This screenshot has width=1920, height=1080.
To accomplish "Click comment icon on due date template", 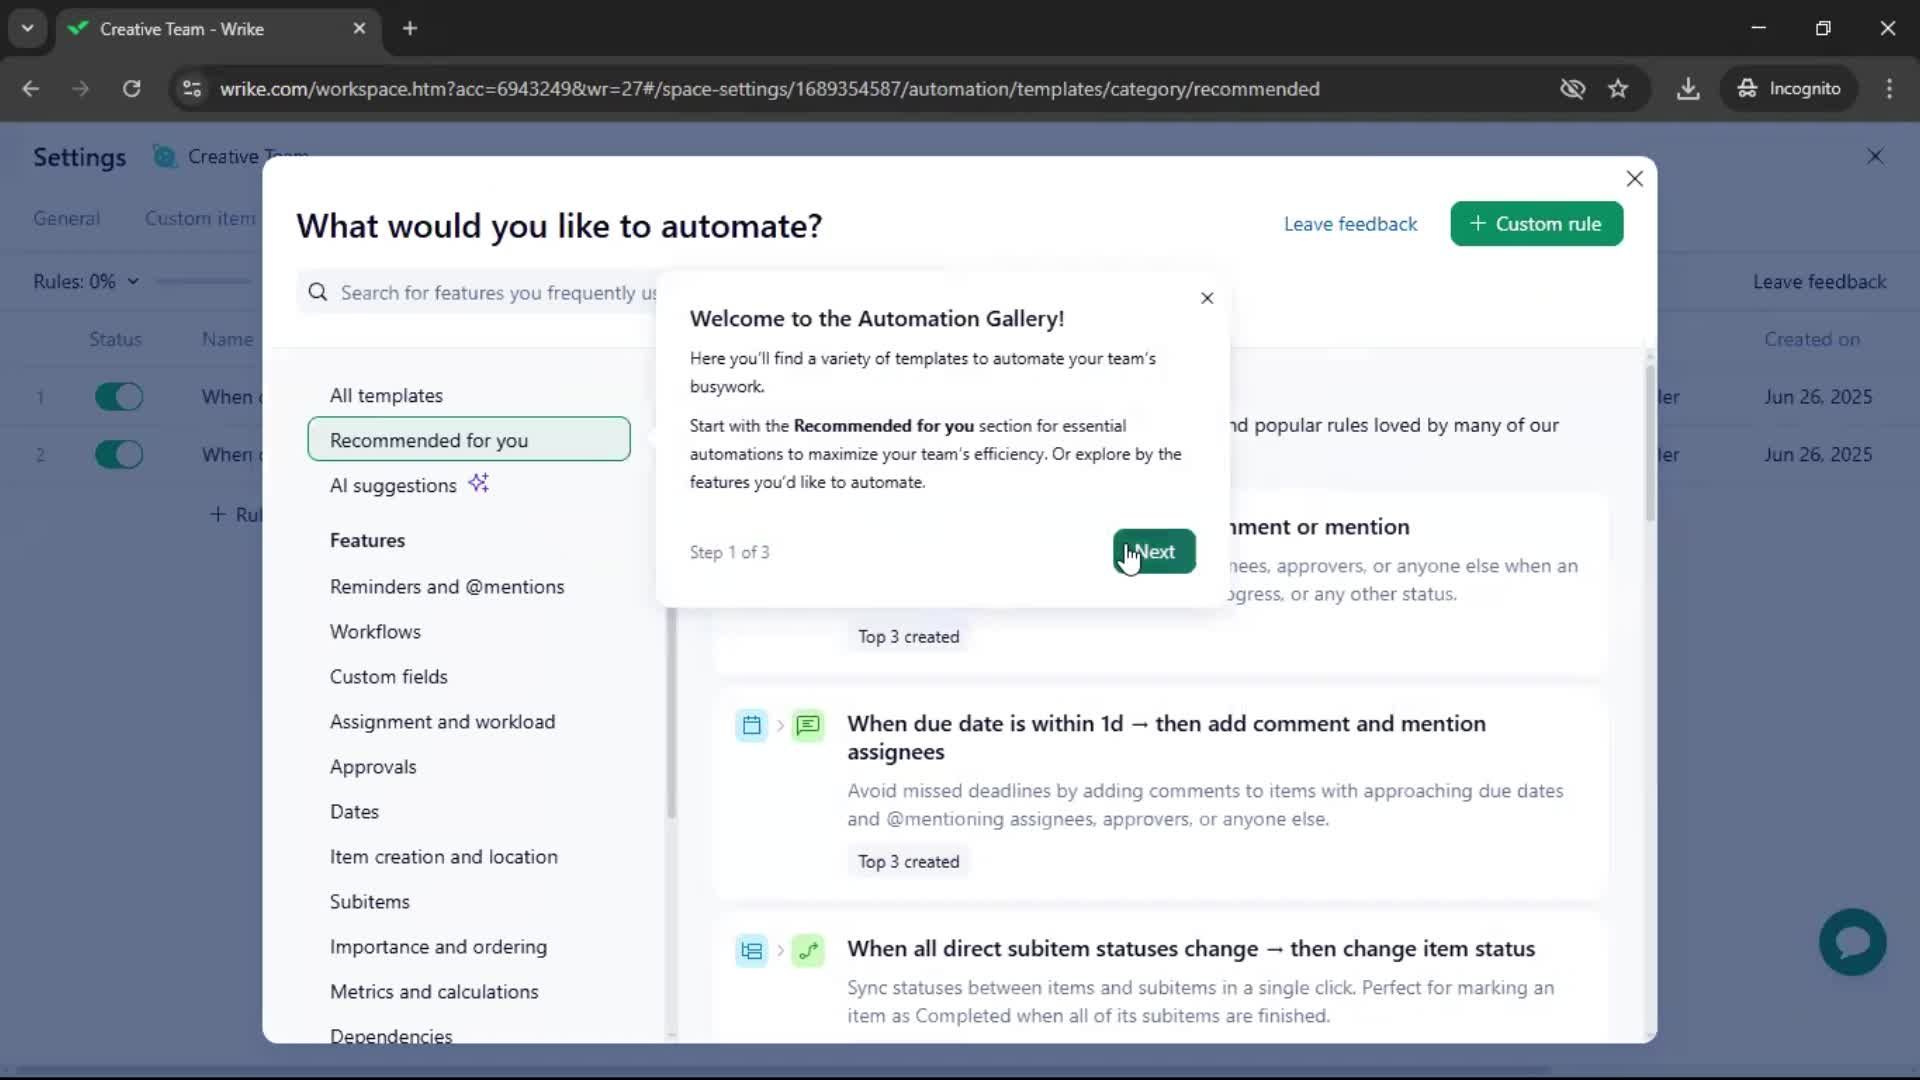I will (x=808, y=725).
